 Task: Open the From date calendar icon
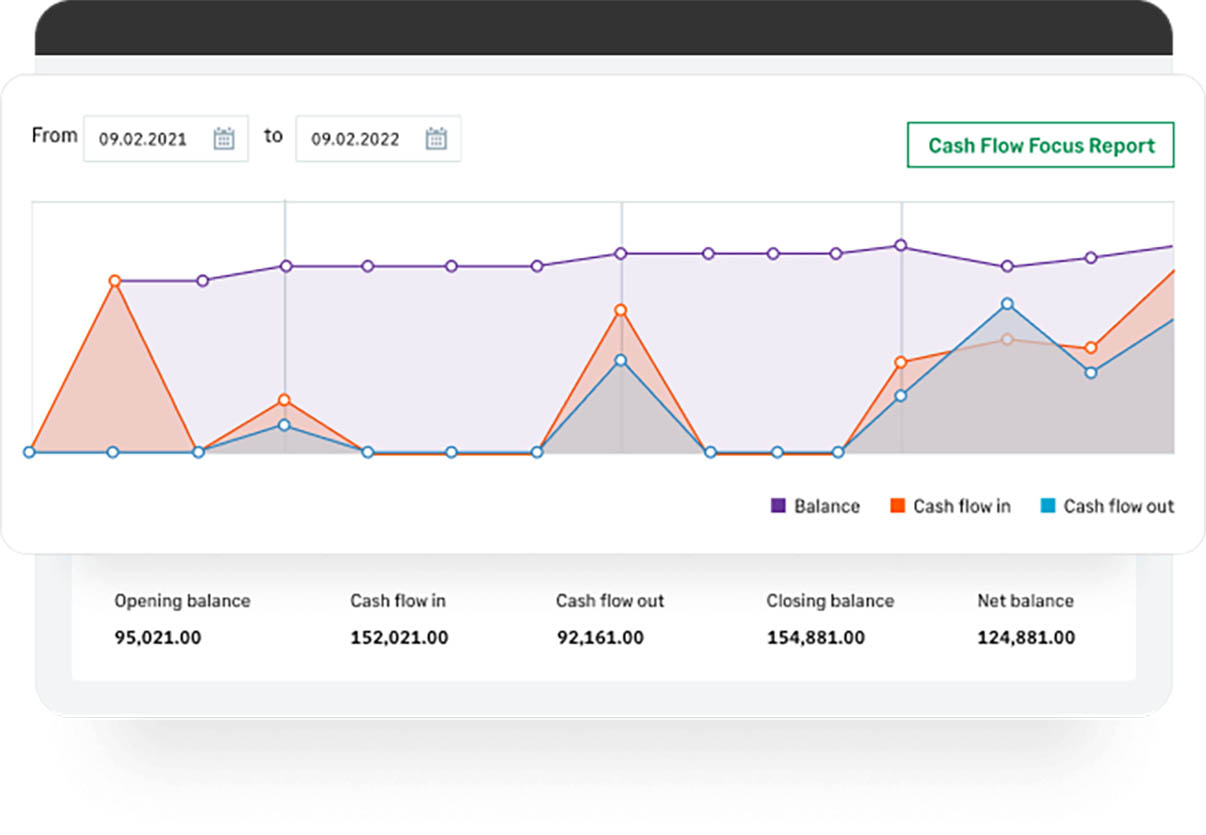point(223,139)
